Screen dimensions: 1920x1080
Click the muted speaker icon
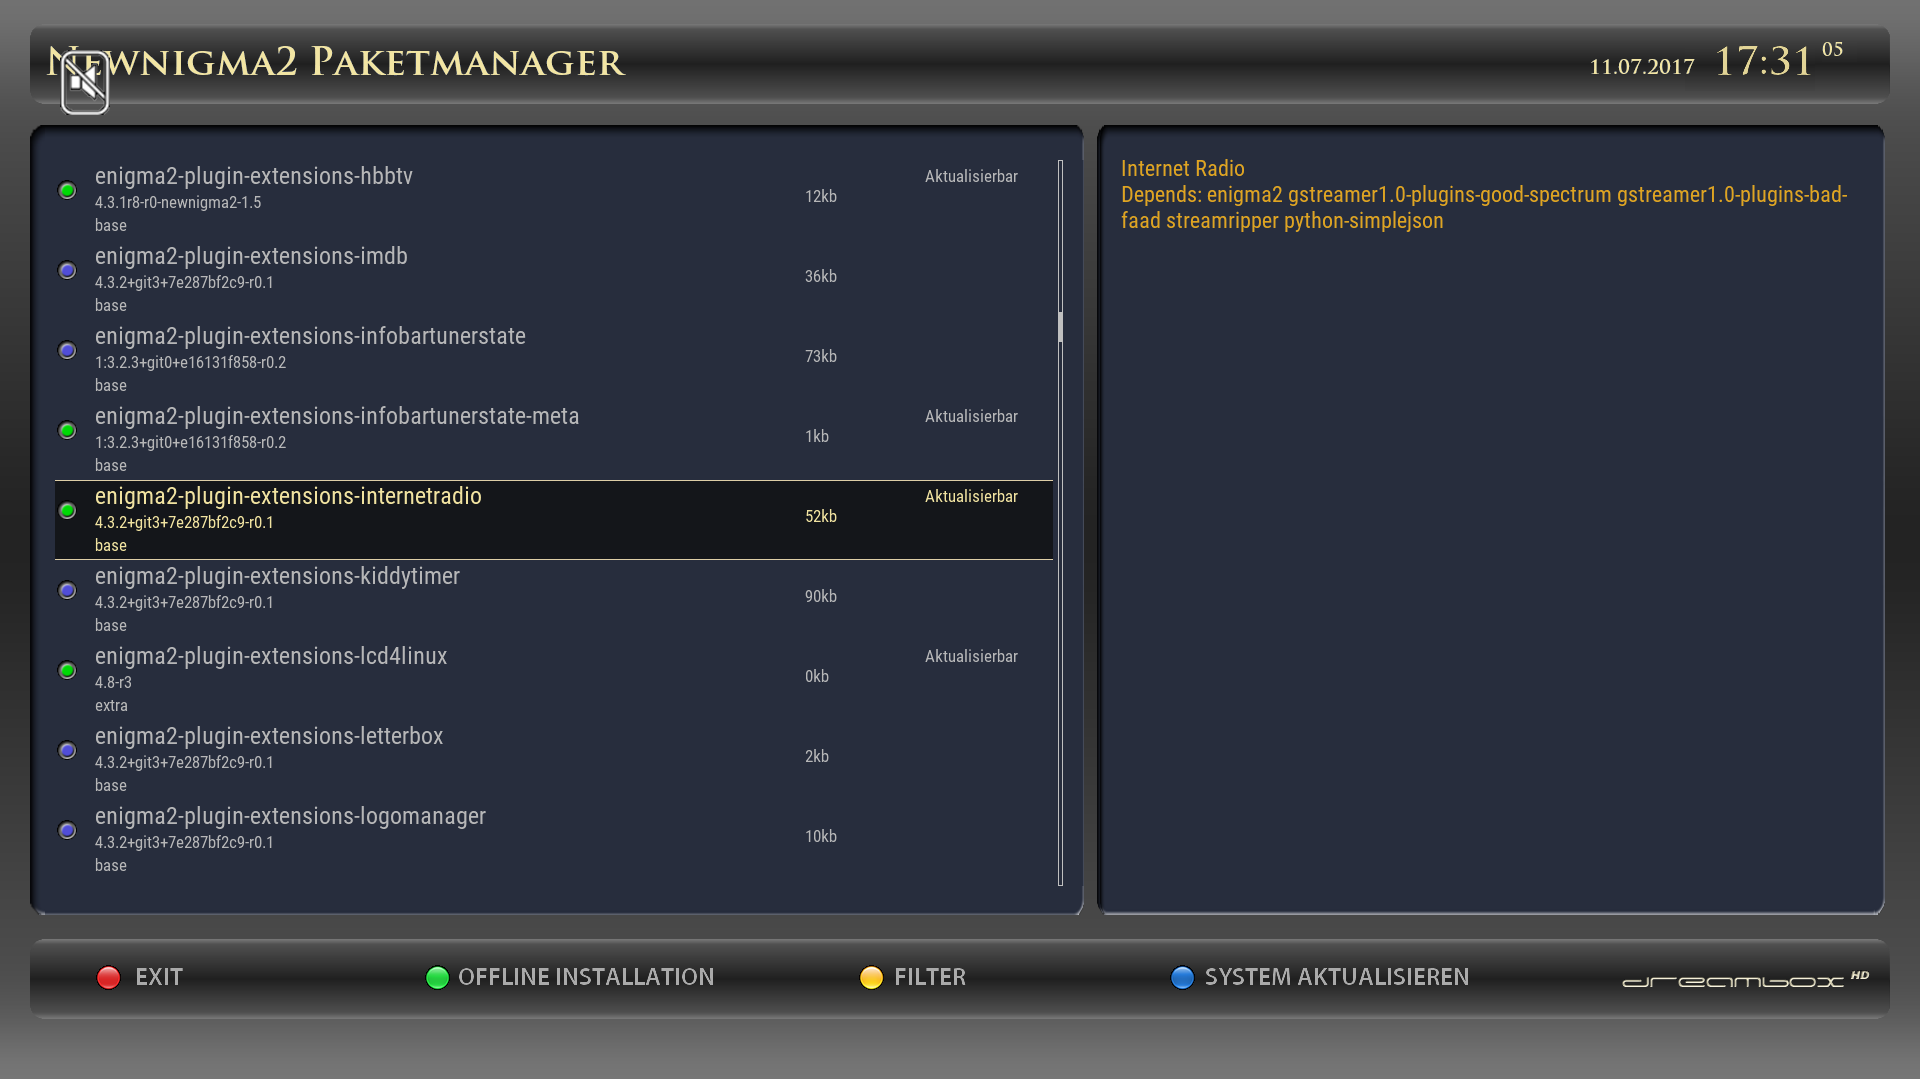point(85,83)
